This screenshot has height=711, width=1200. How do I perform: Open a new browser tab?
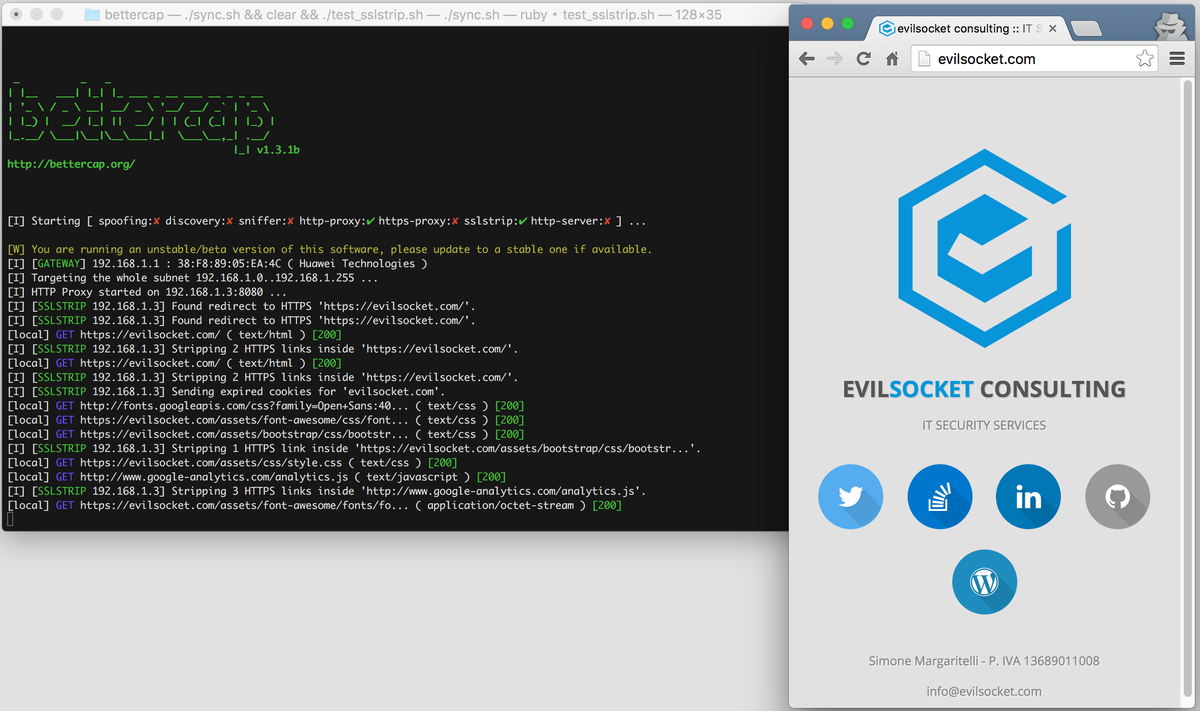pyautogui.click(x=1086, y=29)
